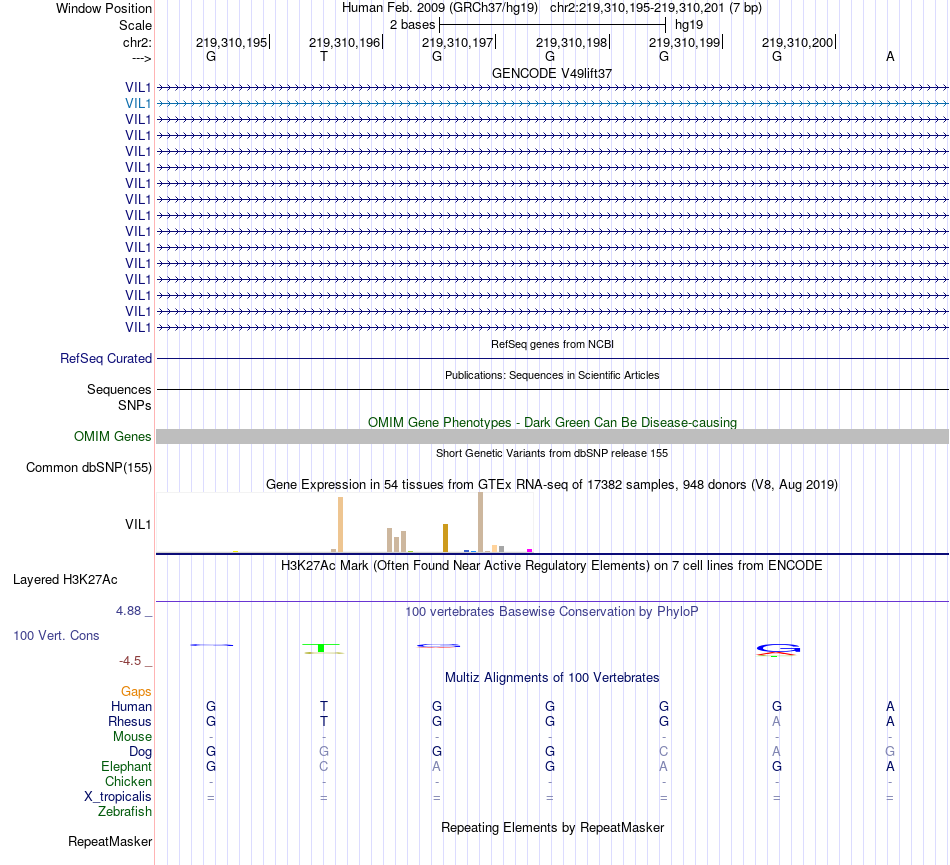950x865 pixels.
Task: Click the Window Position label
Action: point(104,8)
